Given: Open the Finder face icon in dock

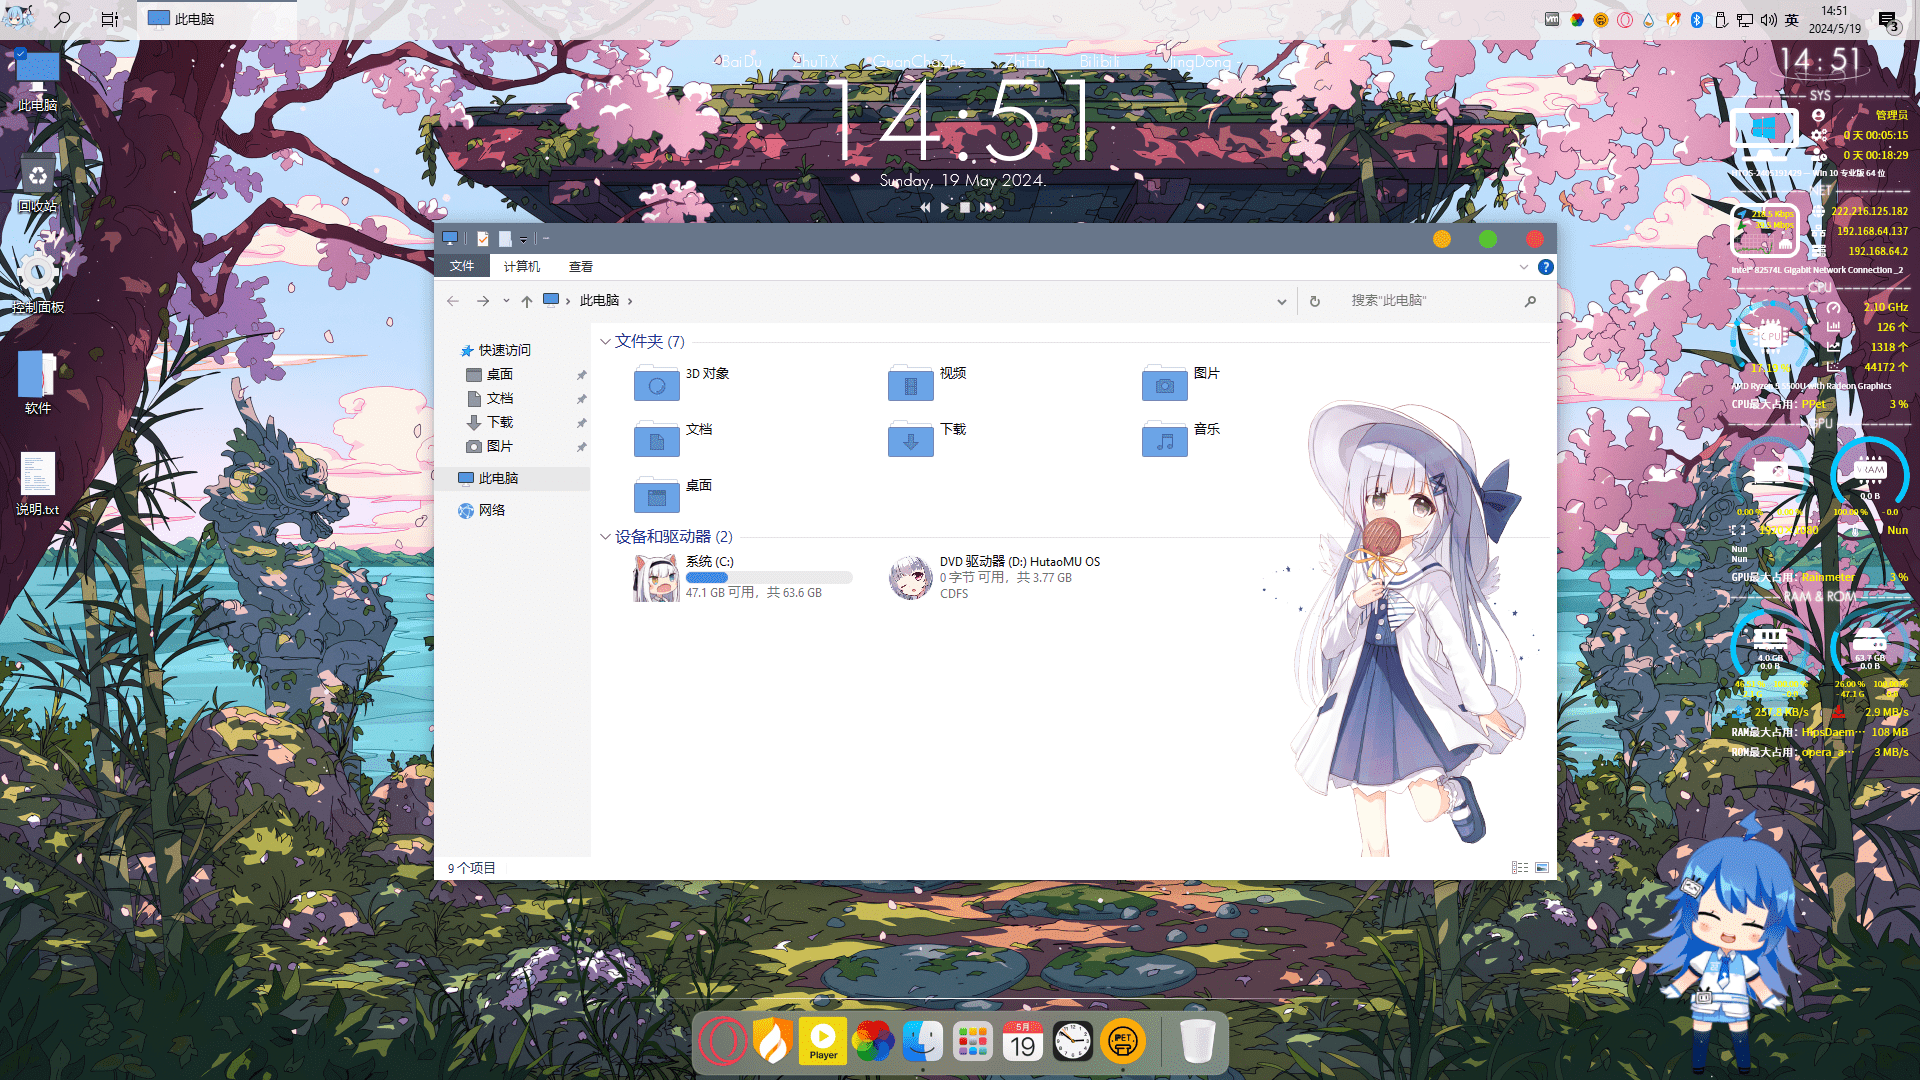Looking at the screenshot, I should [922, 1041].
